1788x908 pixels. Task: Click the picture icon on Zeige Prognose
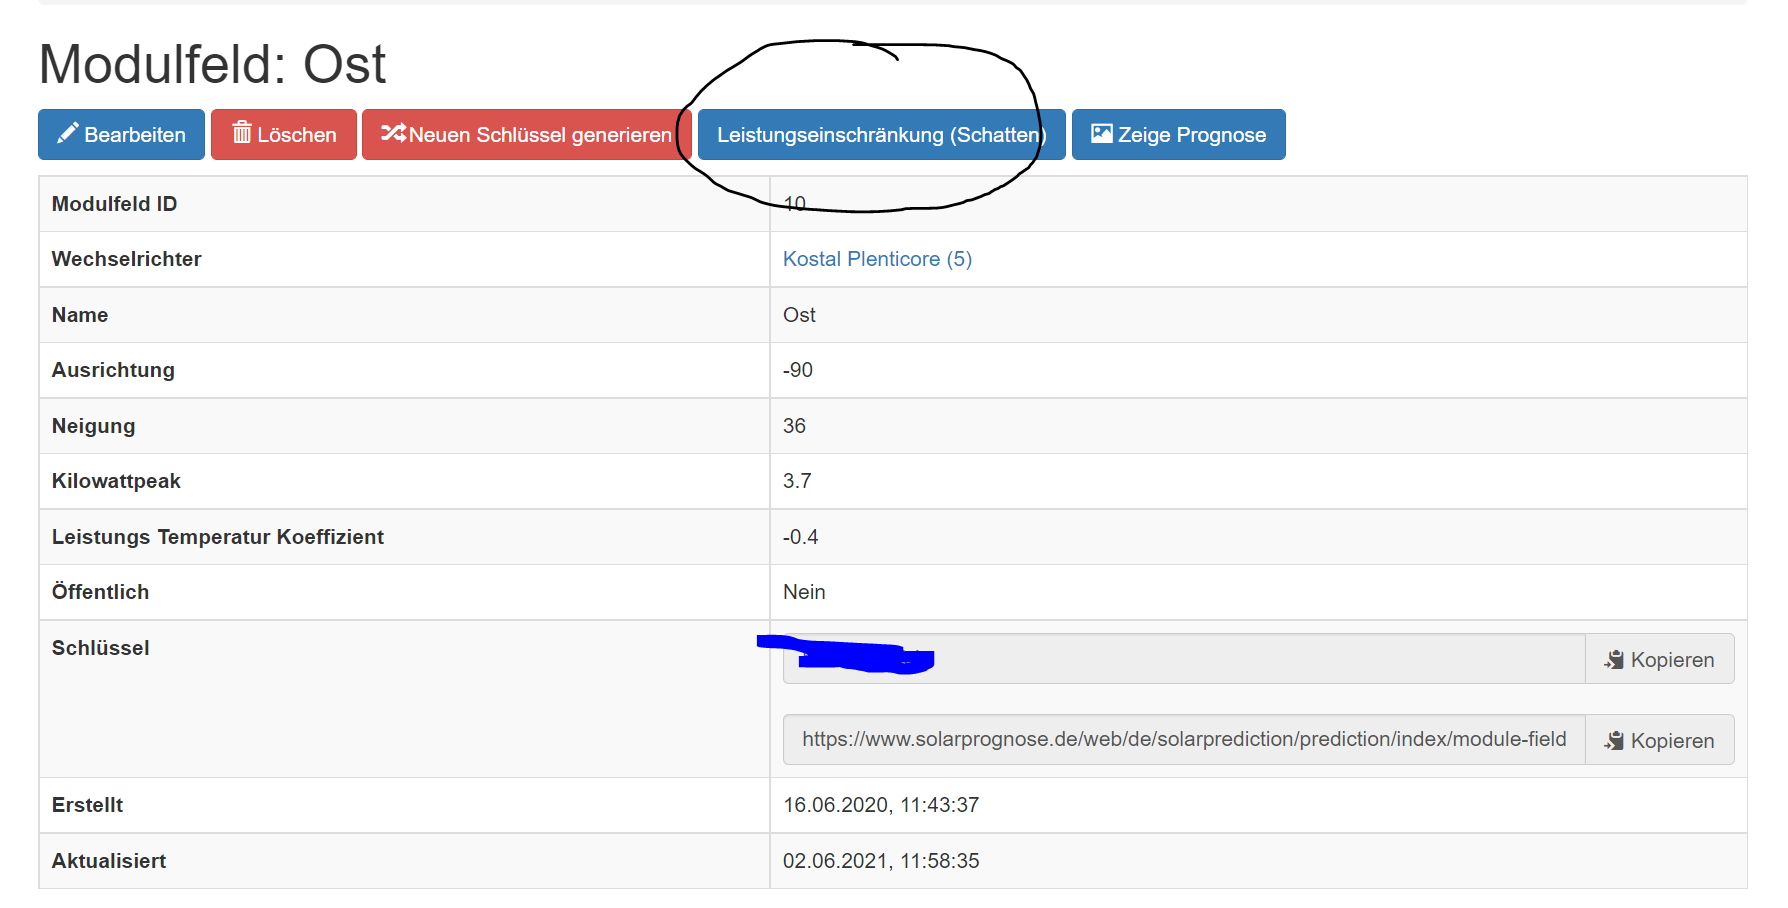click(1101, 134)
